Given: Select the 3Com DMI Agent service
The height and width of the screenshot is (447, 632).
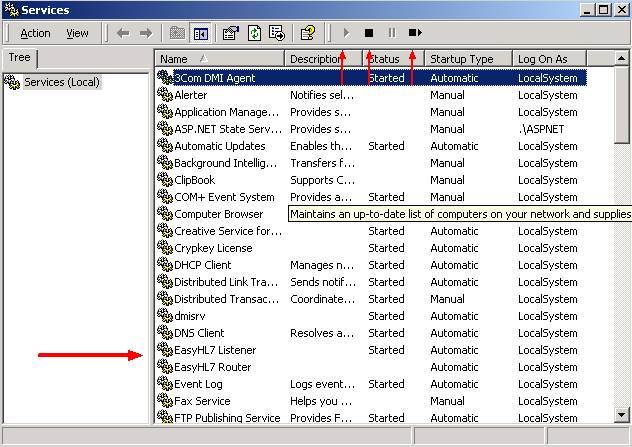Looking at the screenshot, I should pyautogui.click(x=371, y=78).
